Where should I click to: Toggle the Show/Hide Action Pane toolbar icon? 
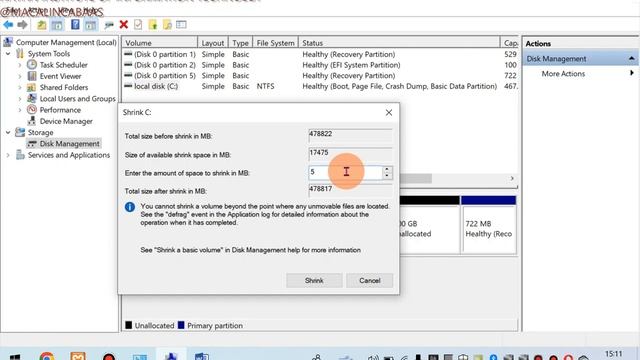[91, 25]
